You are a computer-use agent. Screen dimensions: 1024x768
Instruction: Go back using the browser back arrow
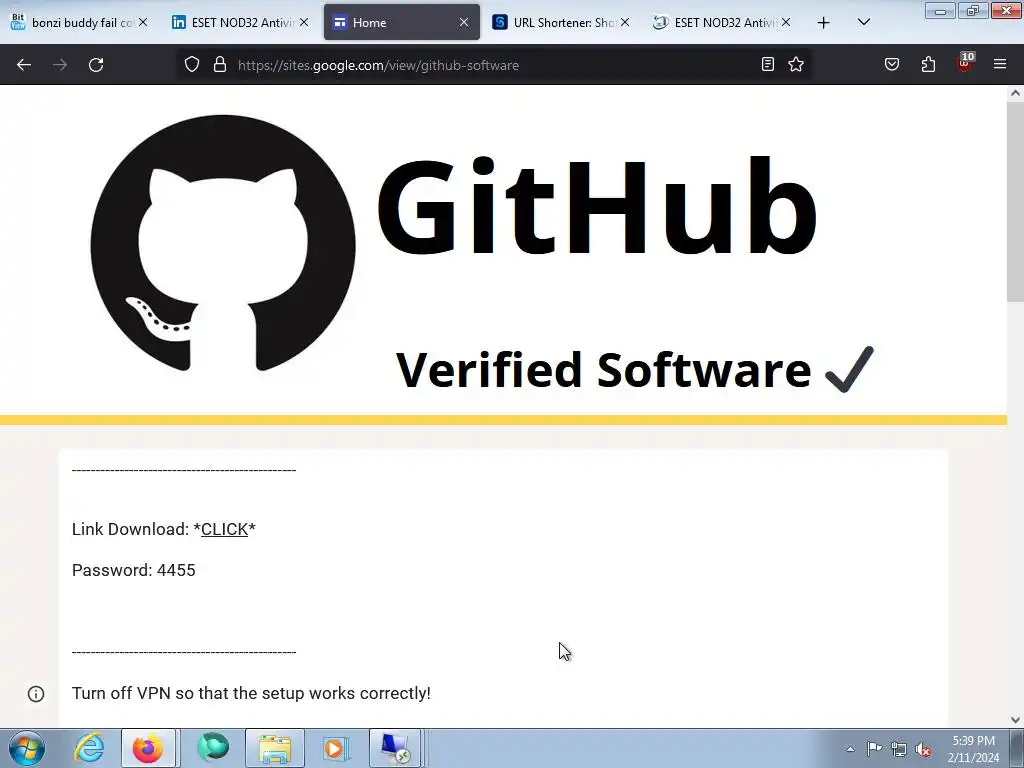(x=24, y=65)
